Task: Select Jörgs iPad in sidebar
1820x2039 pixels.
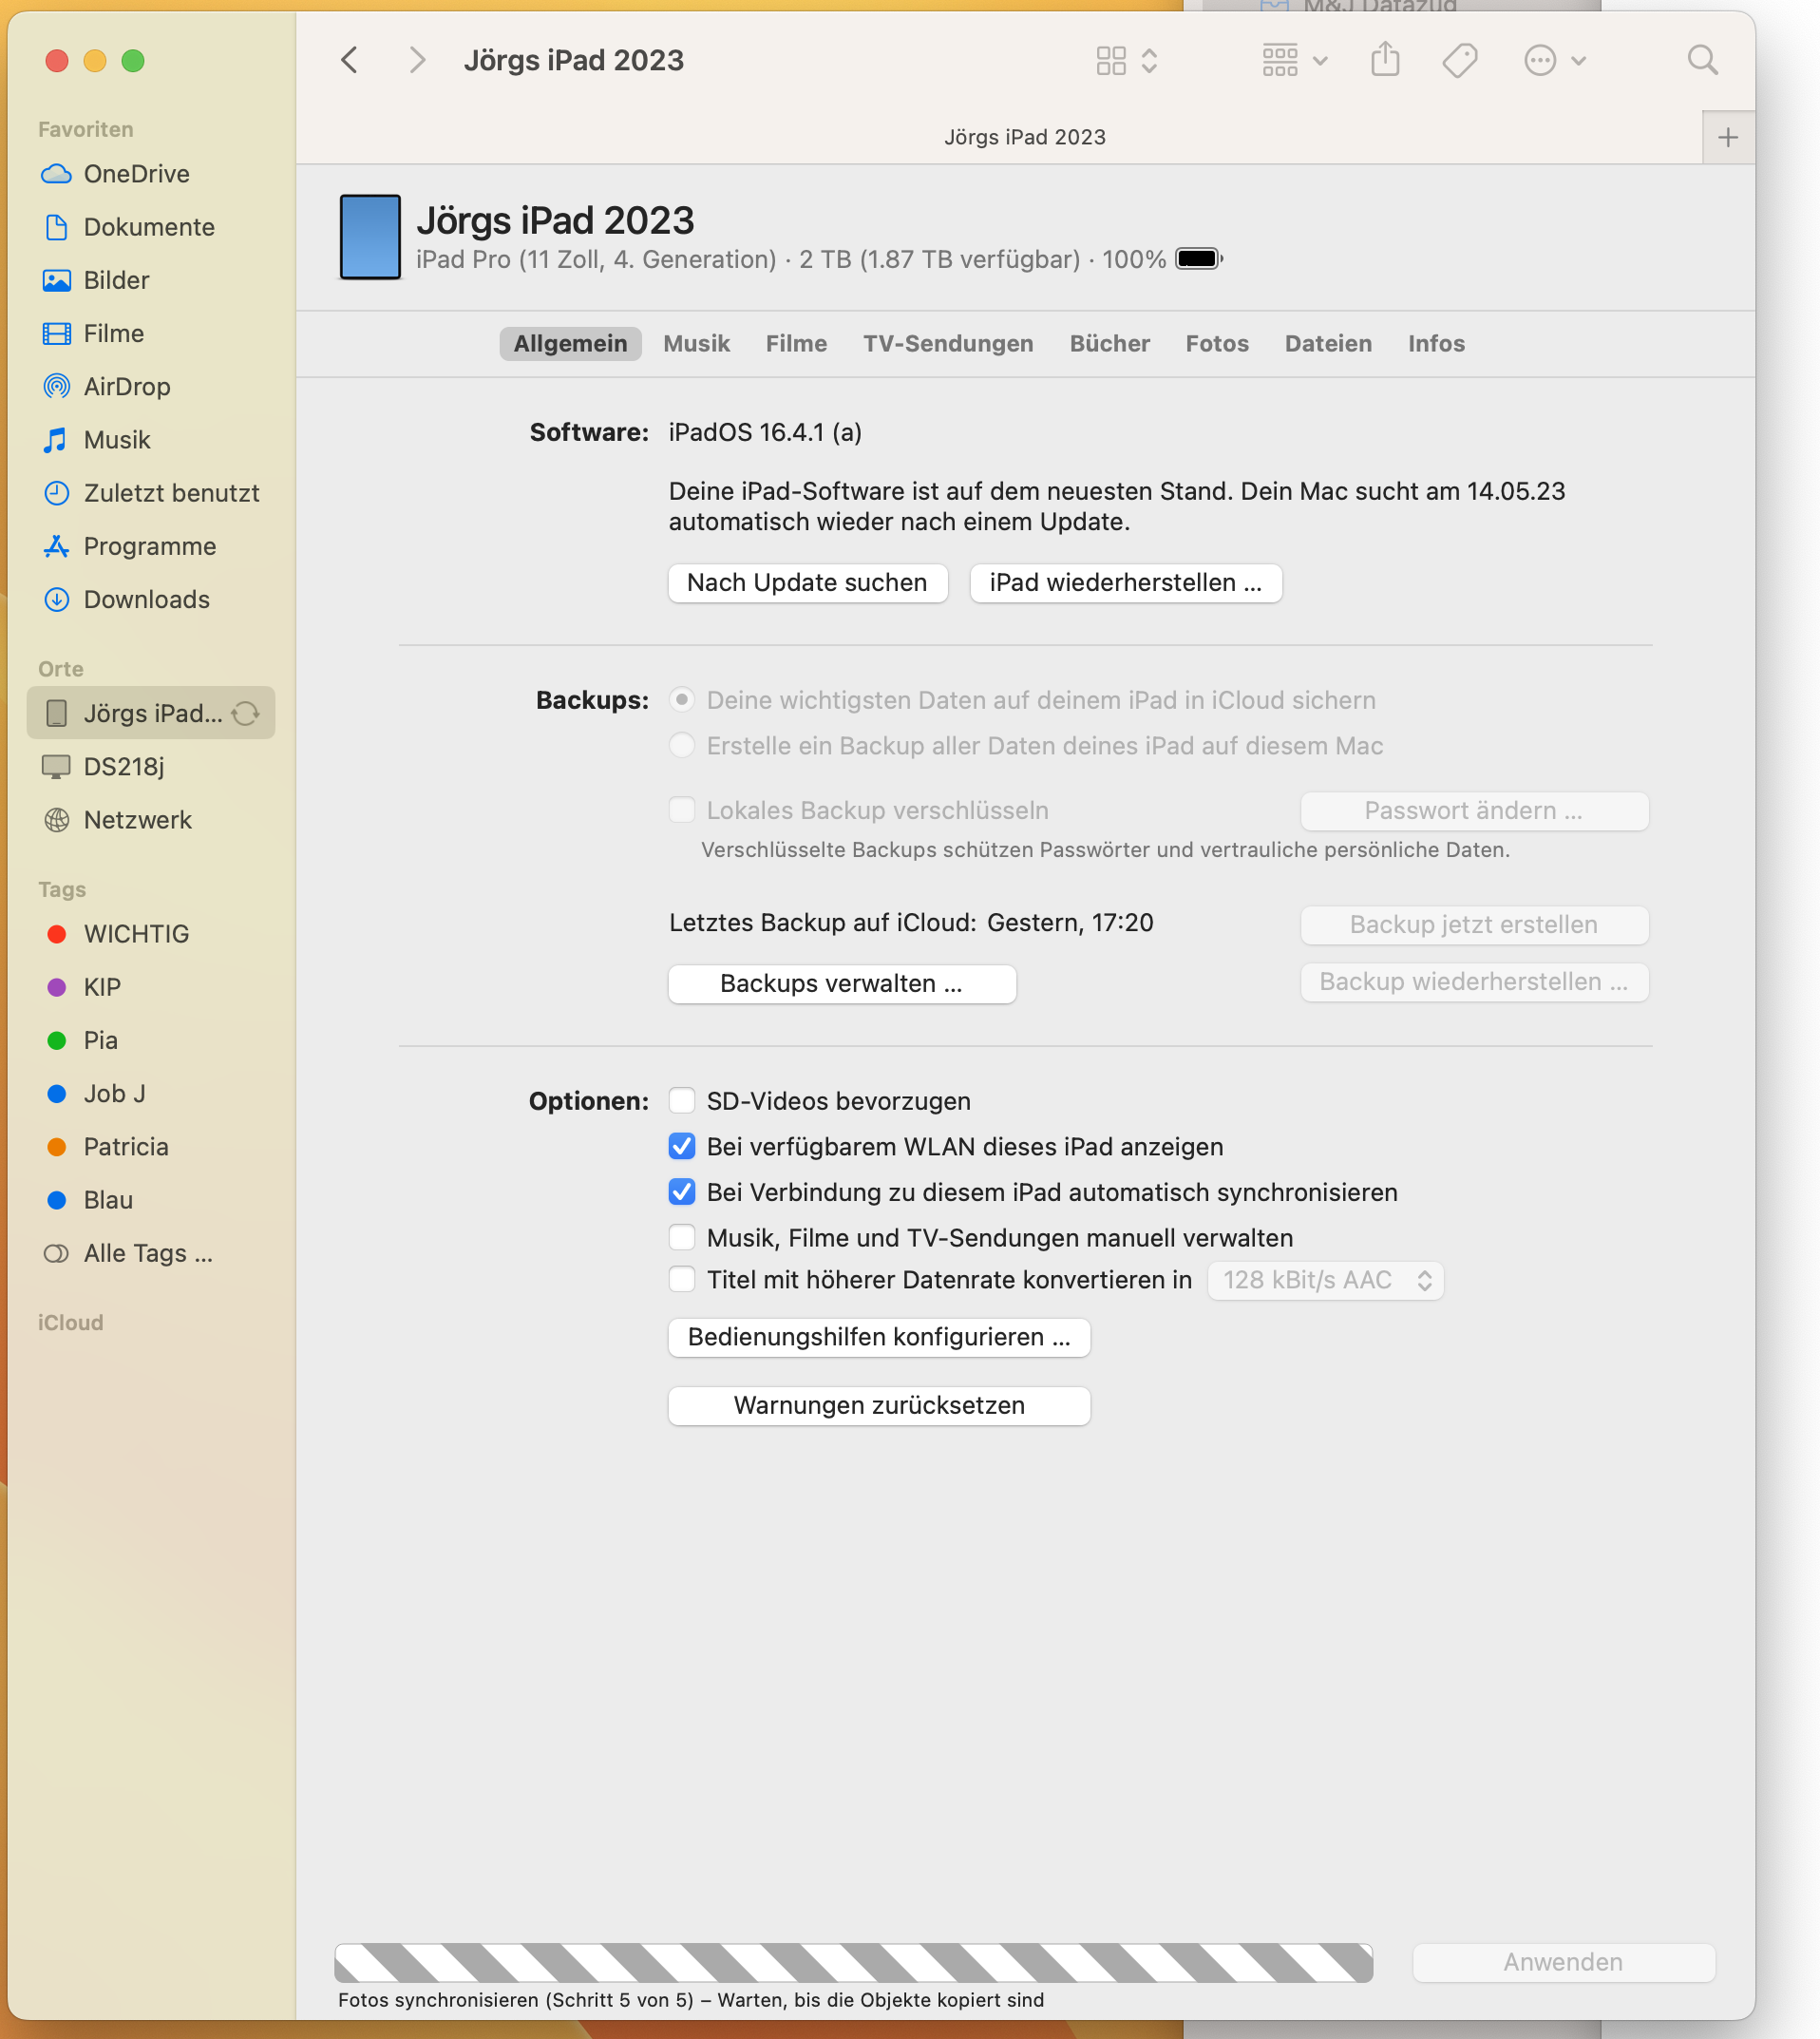Action: pos(151,713)
